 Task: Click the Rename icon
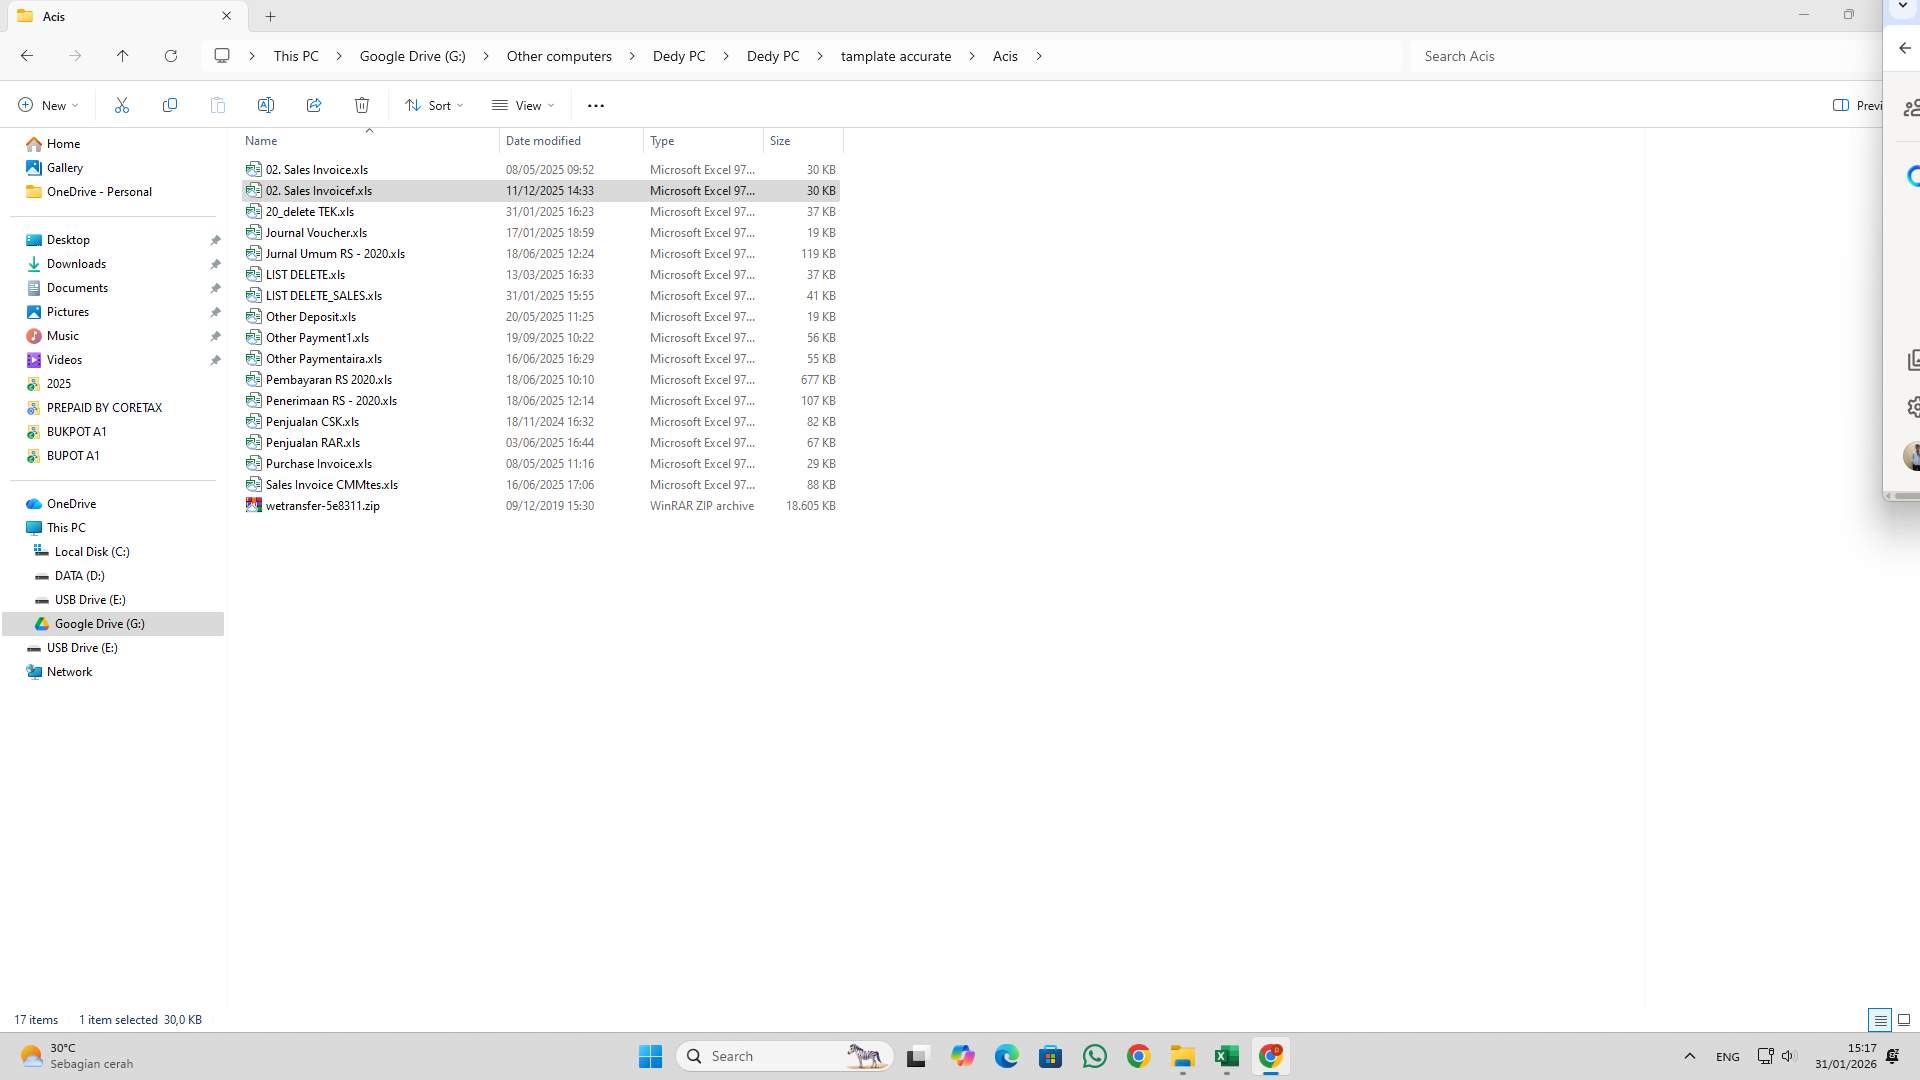266,105
